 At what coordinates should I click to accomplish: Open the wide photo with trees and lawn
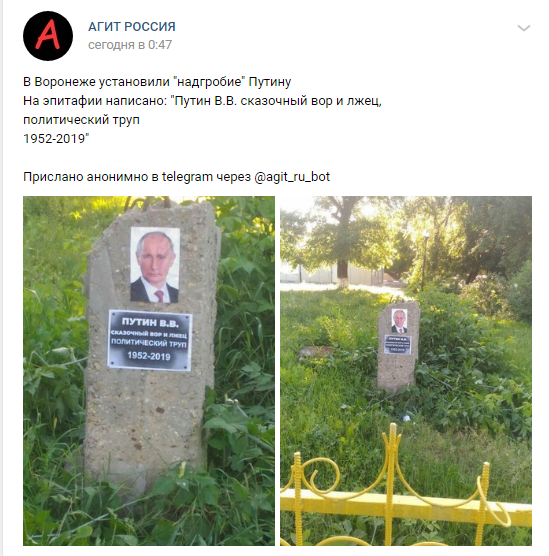(406, 371)
